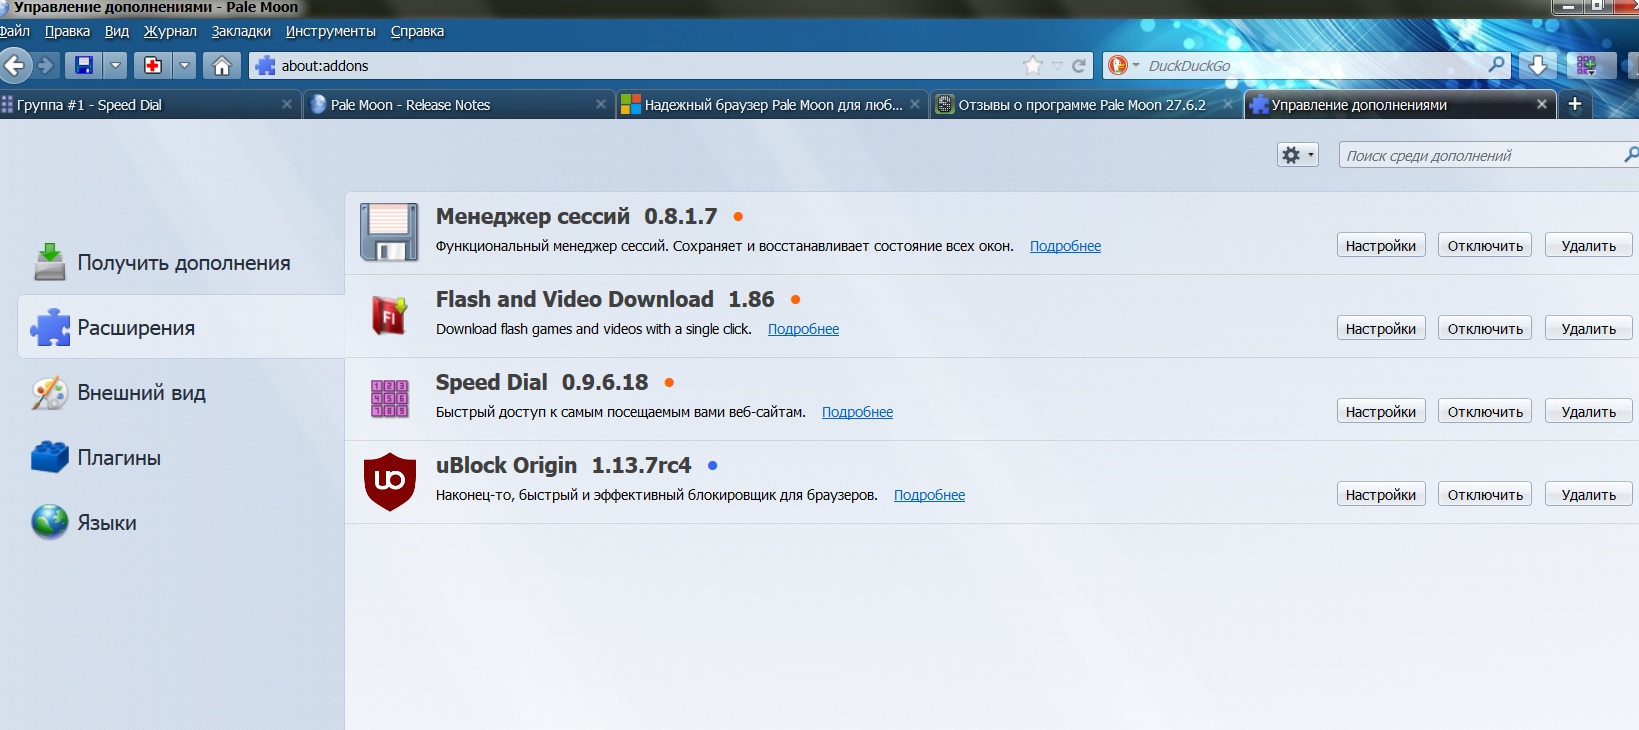Click the Flash and Video Download icon

[x=389, y=316]
